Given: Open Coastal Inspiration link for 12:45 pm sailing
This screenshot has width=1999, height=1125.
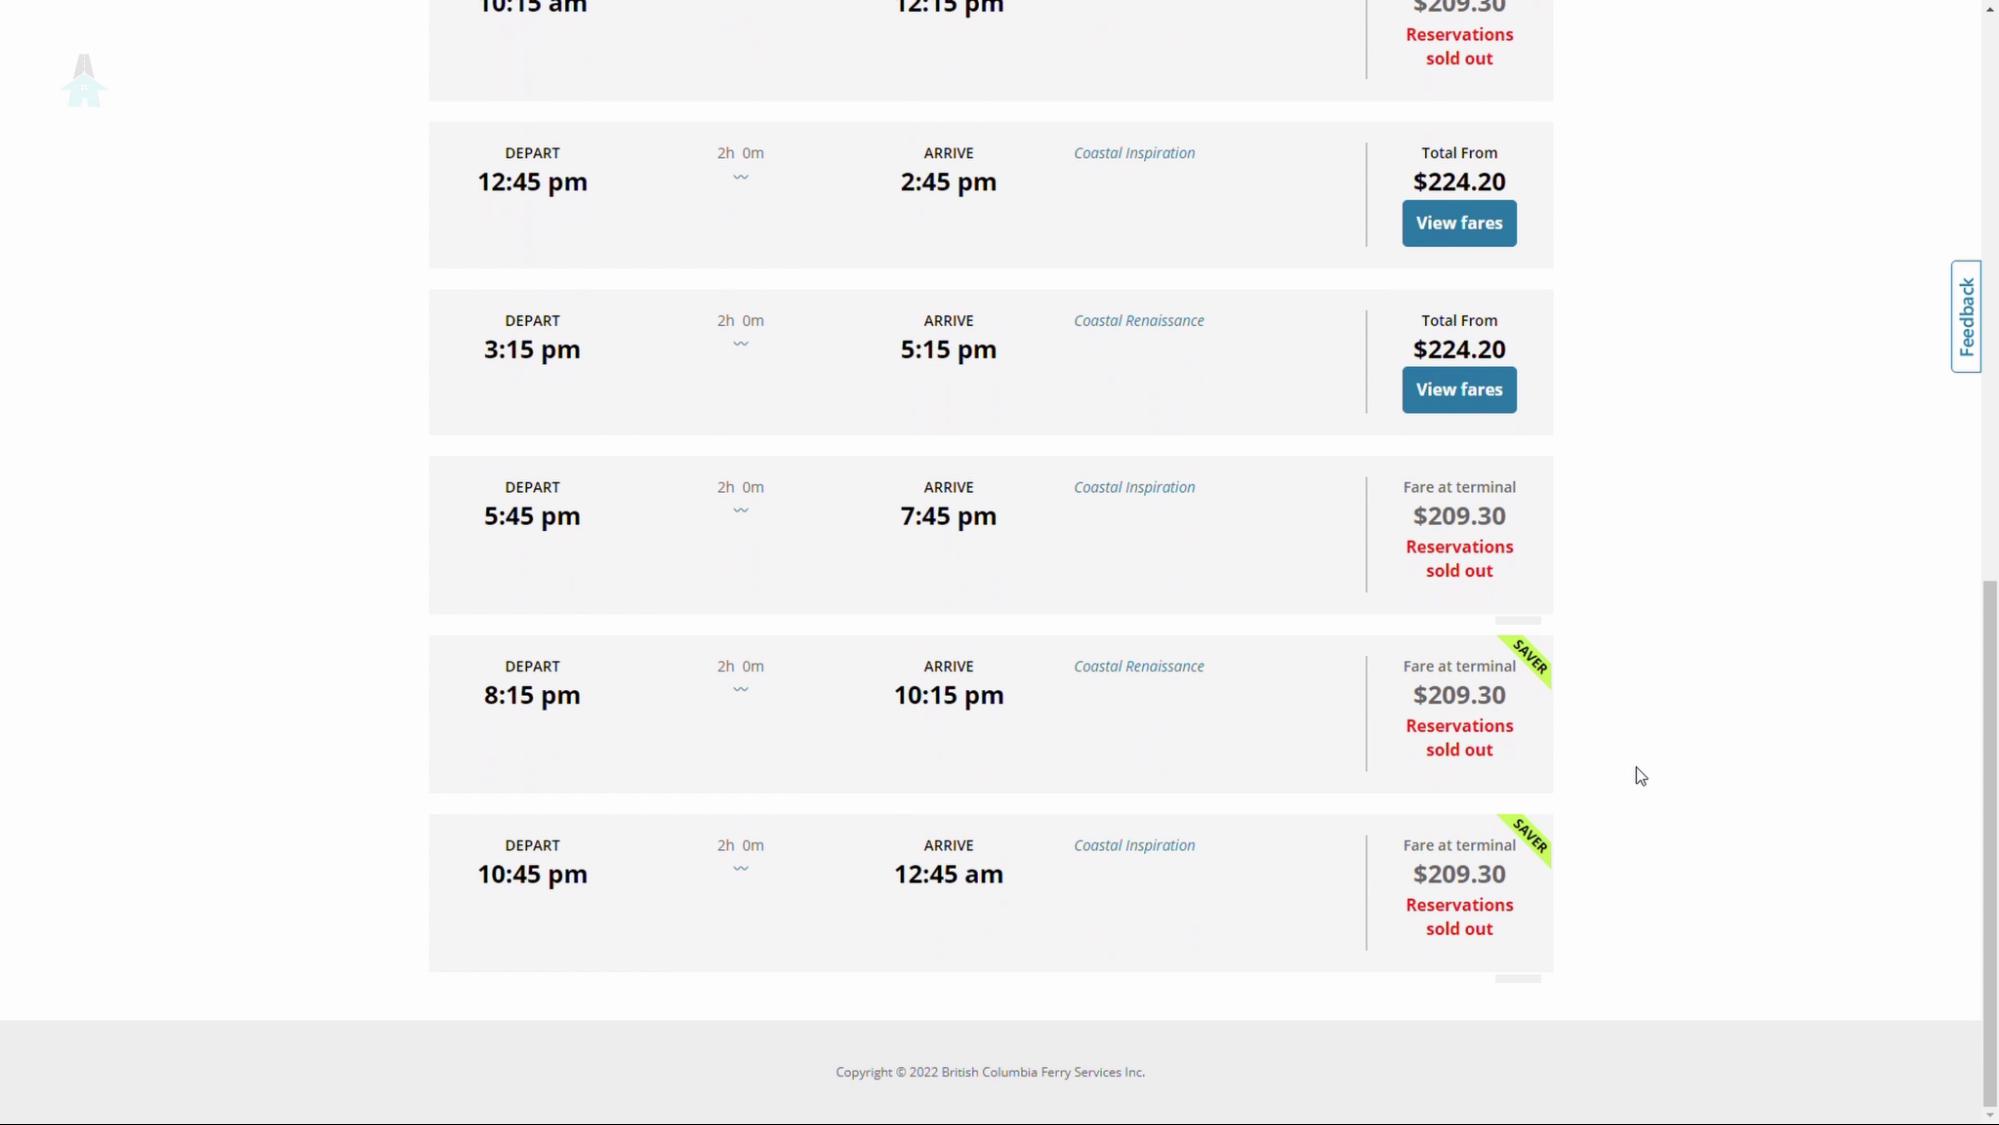Looking at the screenshot, I should tap(1134, 153).
